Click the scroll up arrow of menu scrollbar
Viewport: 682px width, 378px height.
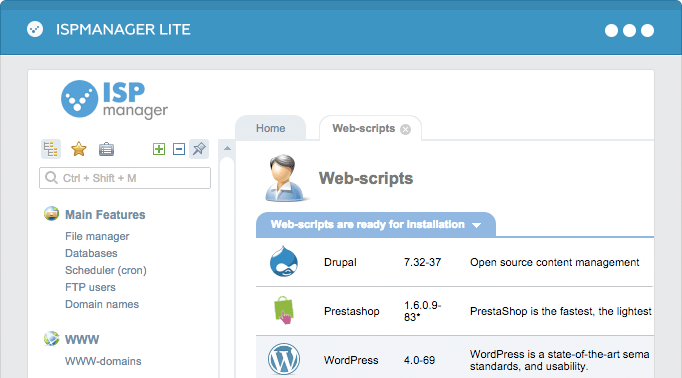click(227, 148)
